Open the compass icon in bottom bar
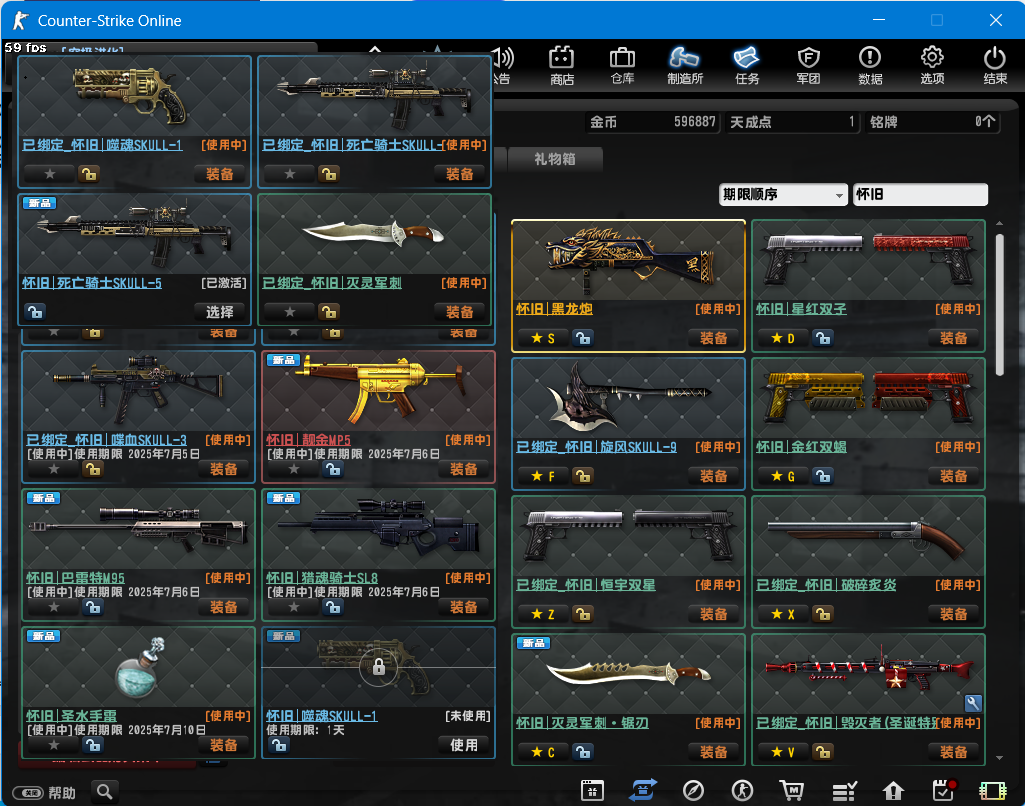 coord(693,790)
